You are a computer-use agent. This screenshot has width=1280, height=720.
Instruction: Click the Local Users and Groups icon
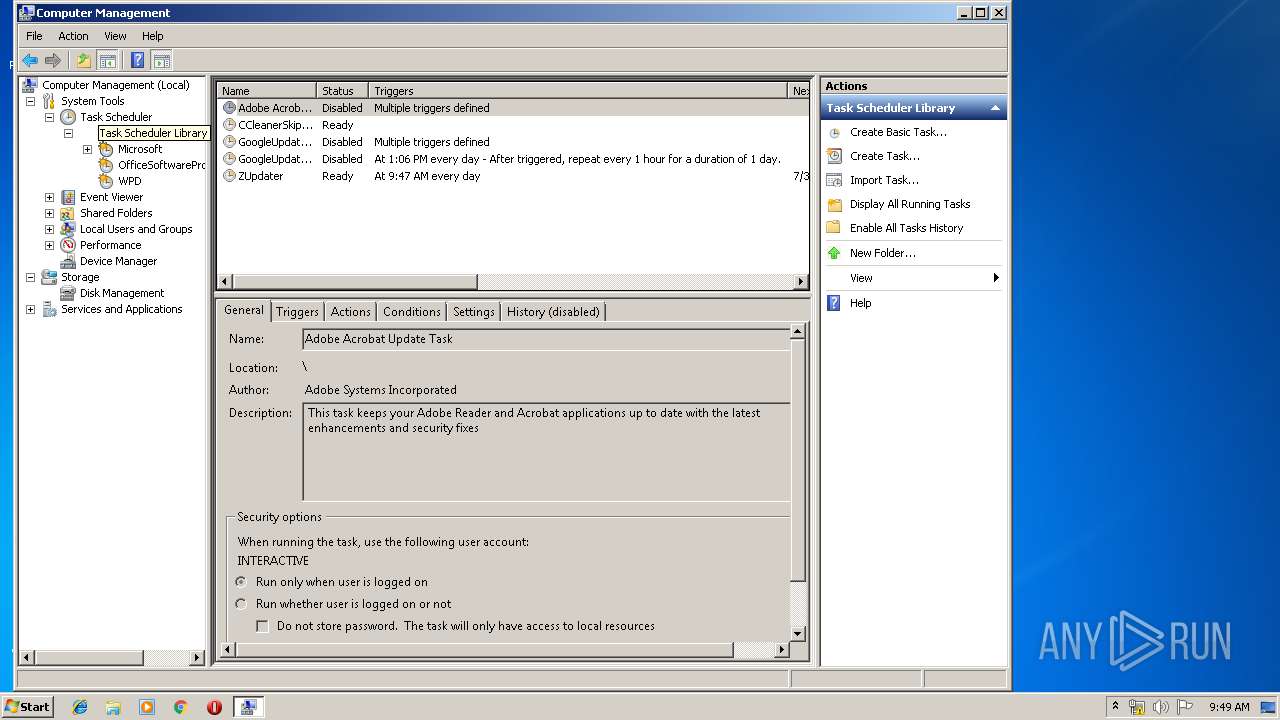pos(68,229)
